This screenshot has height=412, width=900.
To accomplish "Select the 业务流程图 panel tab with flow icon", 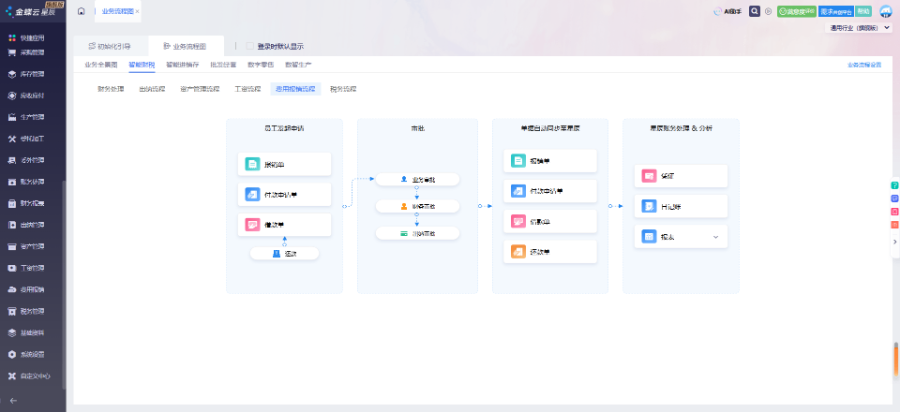I will coord(185,46).
